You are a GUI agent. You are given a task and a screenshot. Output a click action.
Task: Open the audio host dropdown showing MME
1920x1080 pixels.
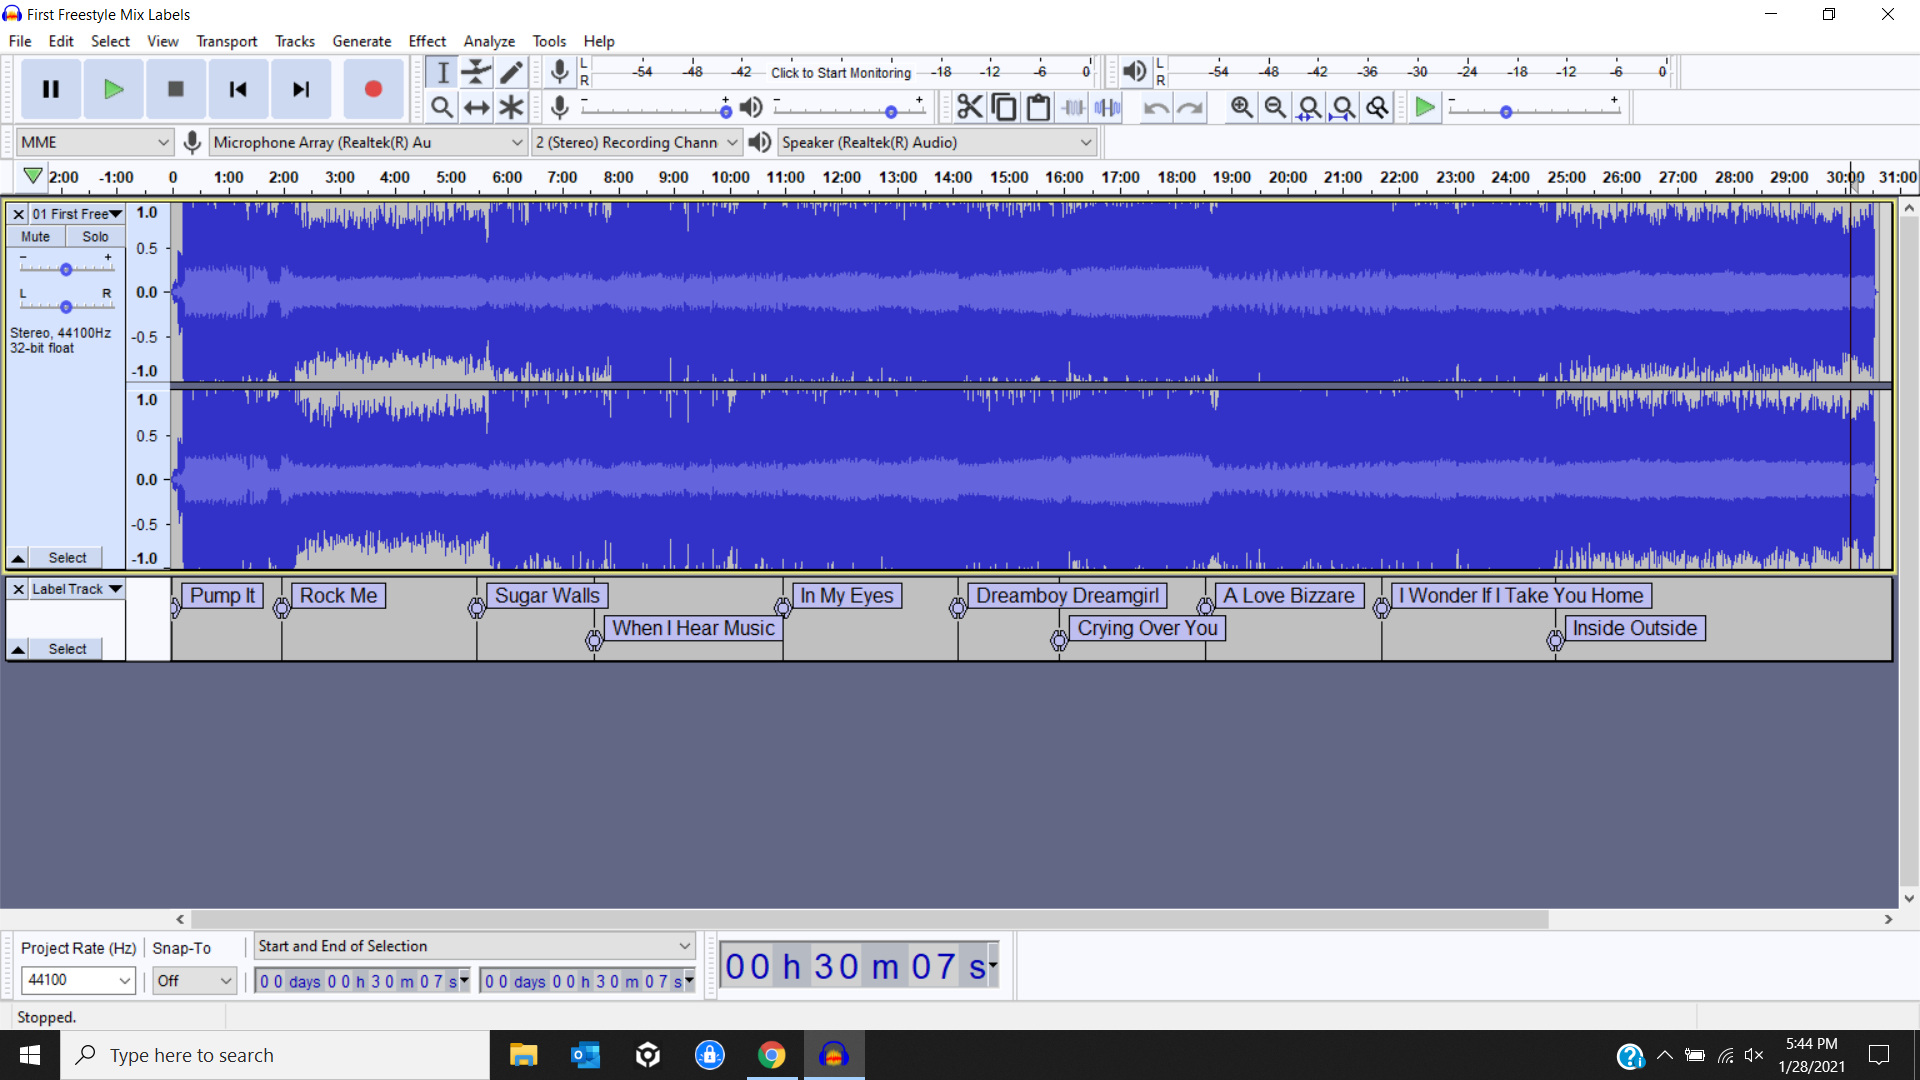coord(93,142)
